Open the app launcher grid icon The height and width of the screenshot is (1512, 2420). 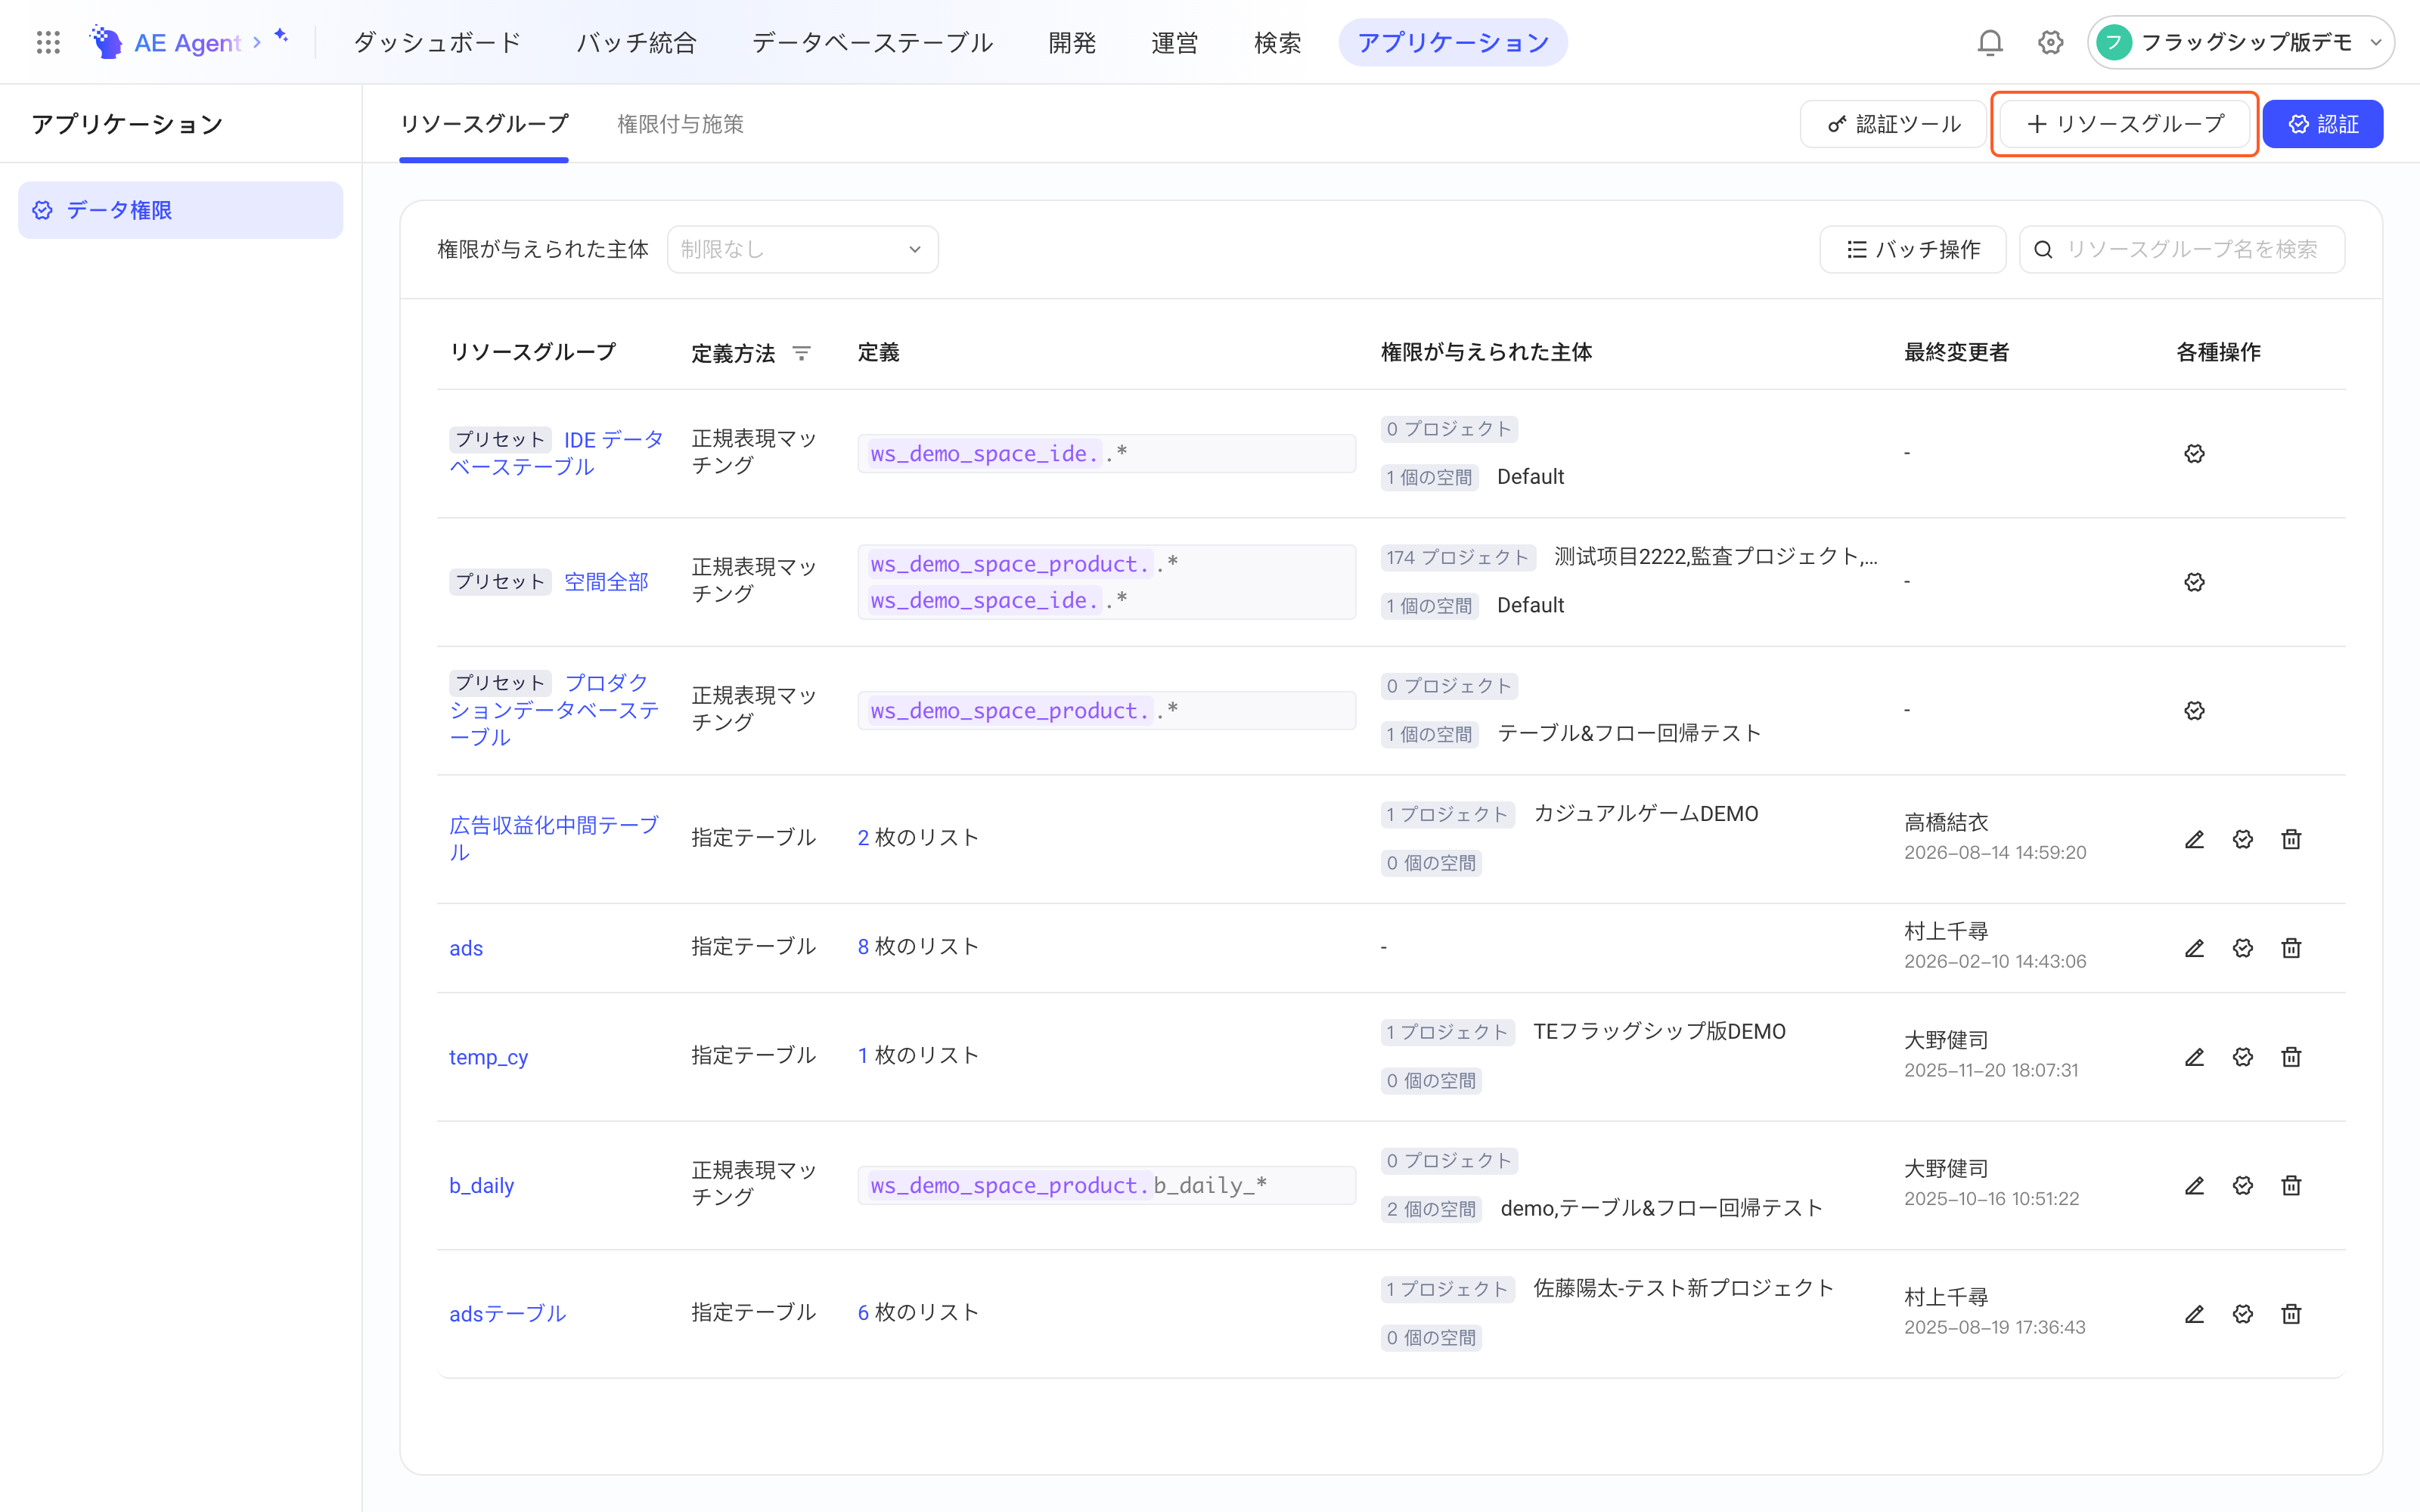point(48,42)
